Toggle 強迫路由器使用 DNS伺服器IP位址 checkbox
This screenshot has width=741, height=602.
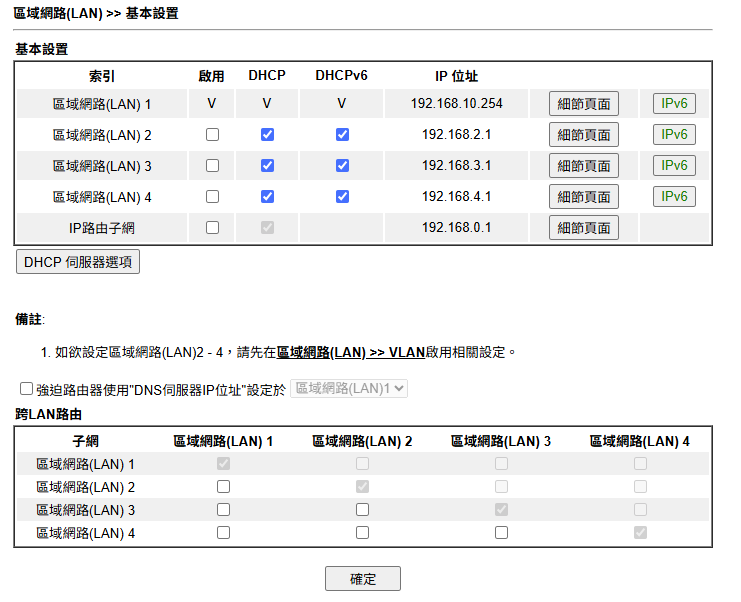coord(26,389)
